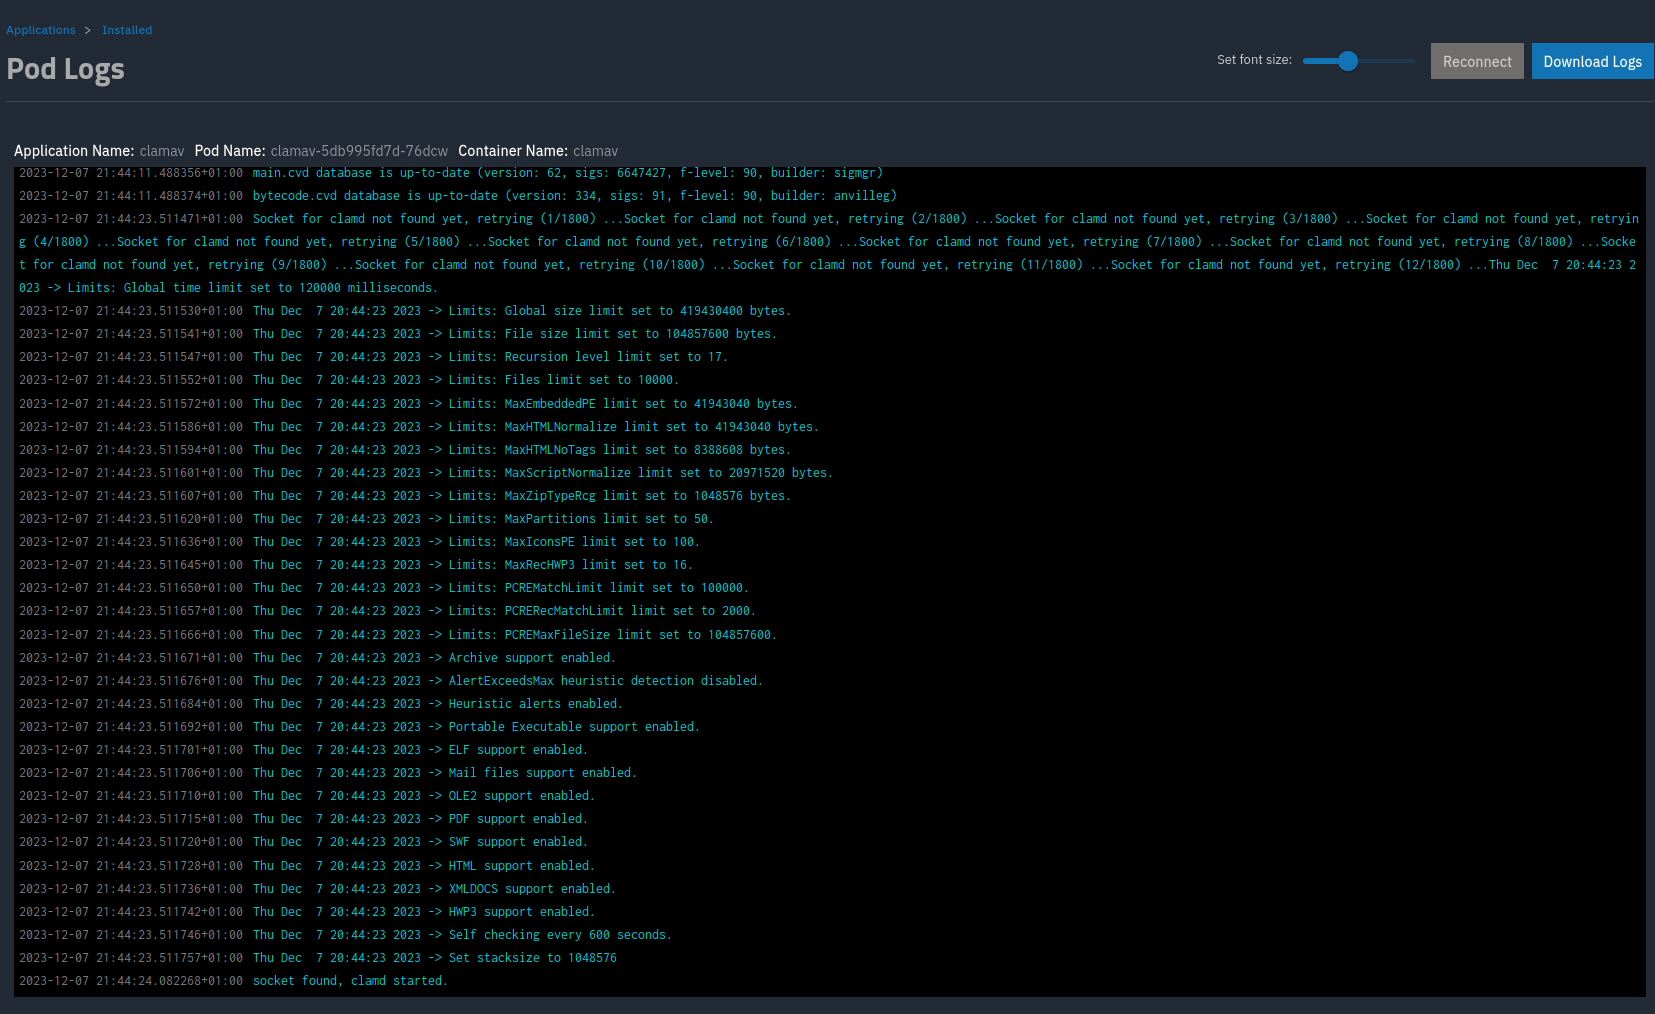Select the MaxZipTypeRcg limit log line

[405, 496]
